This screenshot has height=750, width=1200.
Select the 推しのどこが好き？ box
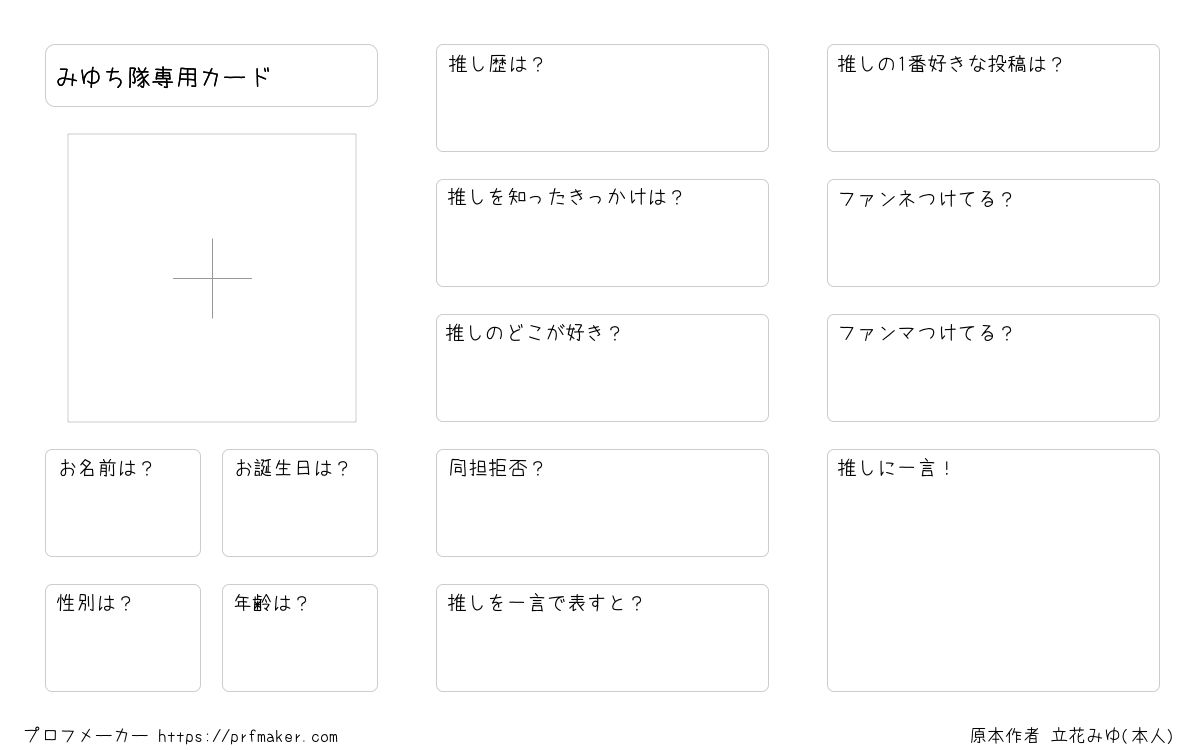(602, 368)
